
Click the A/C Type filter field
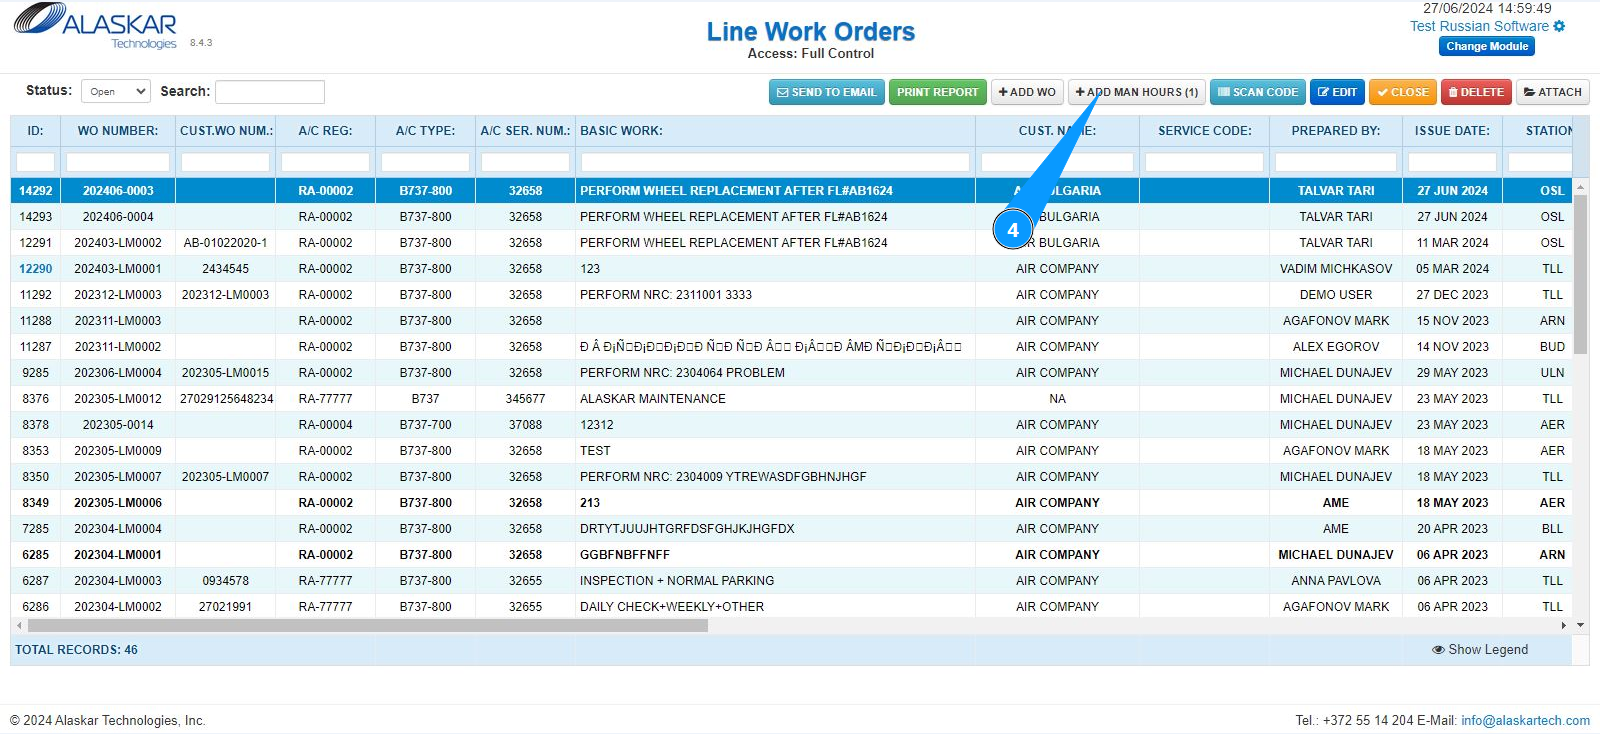pyautogui.click(x=425, y=162)
